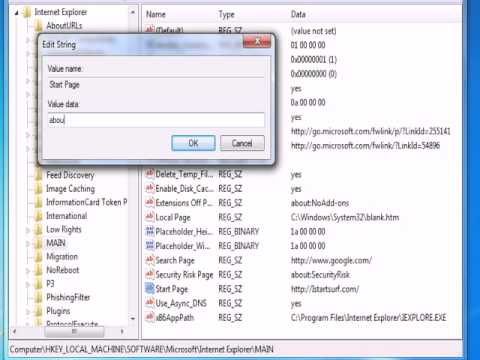Select the International folder icon

click(39, 216)
